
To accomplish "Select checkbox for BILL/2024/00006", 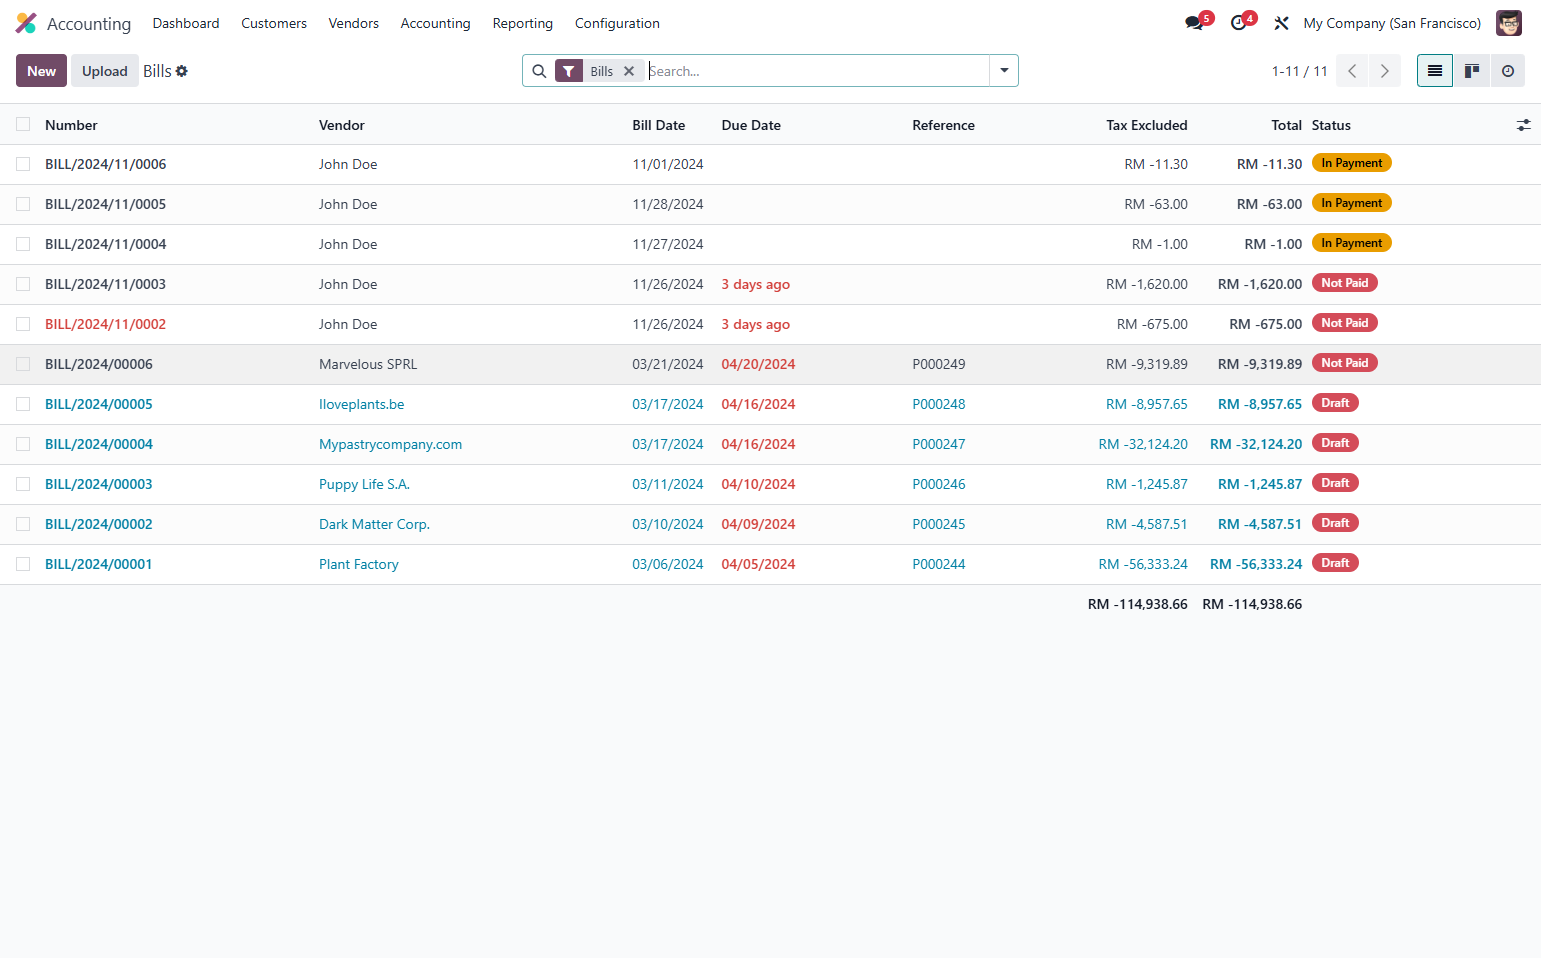I will (23, 364).
